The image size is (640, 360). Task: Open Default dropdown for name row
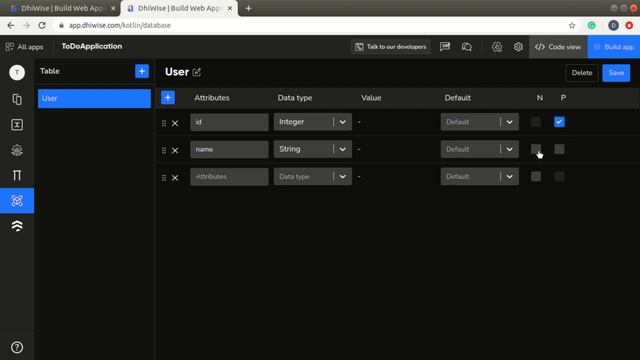point(480,149)
